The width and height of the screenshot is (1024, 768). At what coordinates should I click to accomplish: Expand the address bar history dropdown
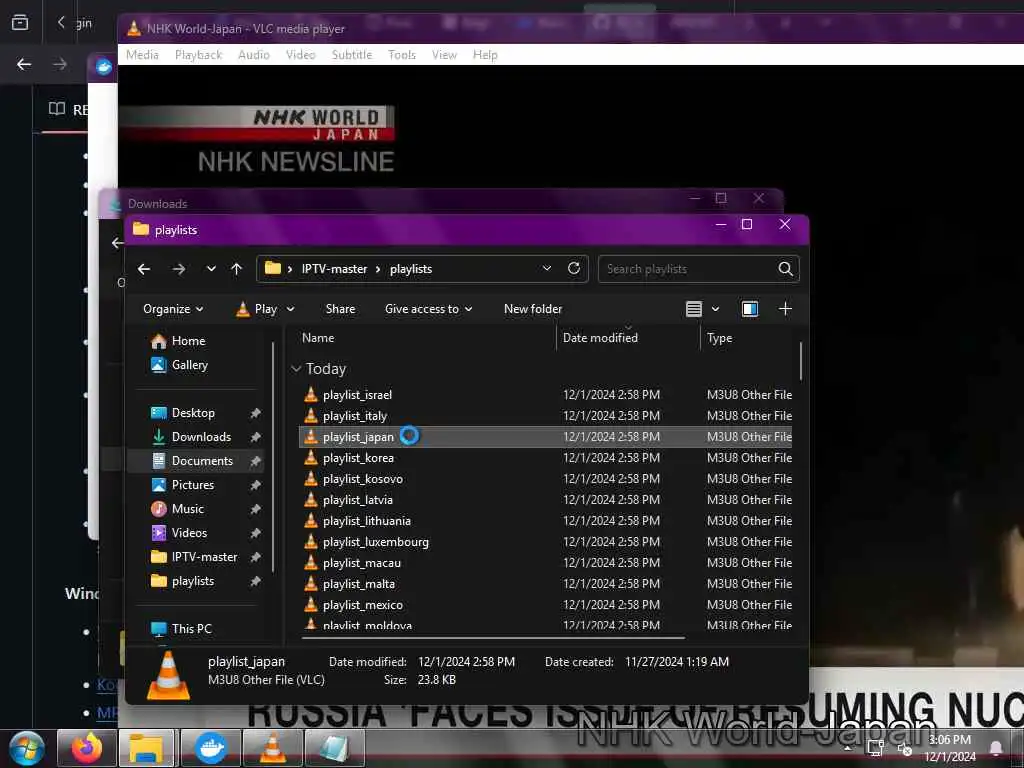click(547, 268)
